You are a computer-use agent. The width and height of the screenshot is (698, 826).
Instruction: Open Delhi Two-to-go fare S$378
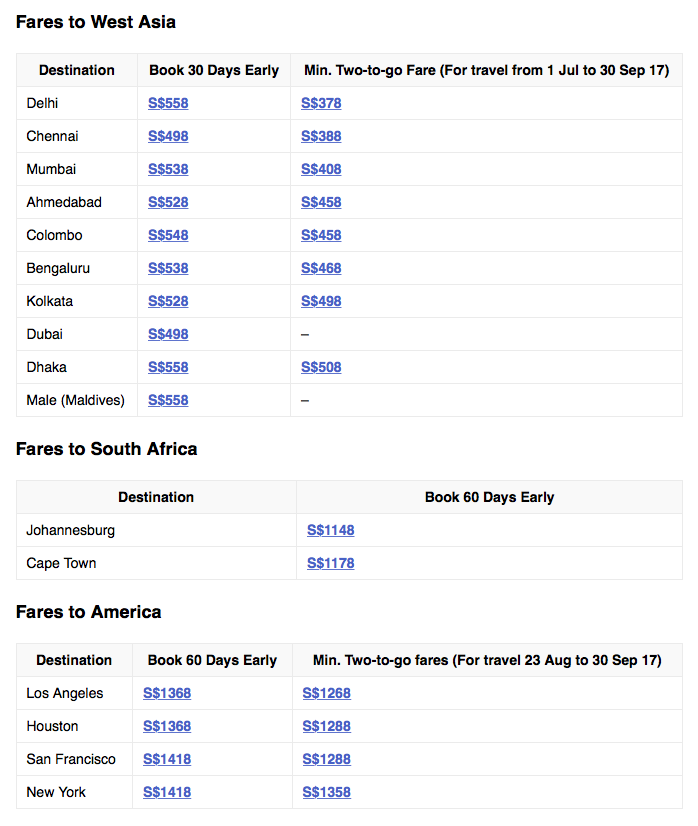pos(321,103)
